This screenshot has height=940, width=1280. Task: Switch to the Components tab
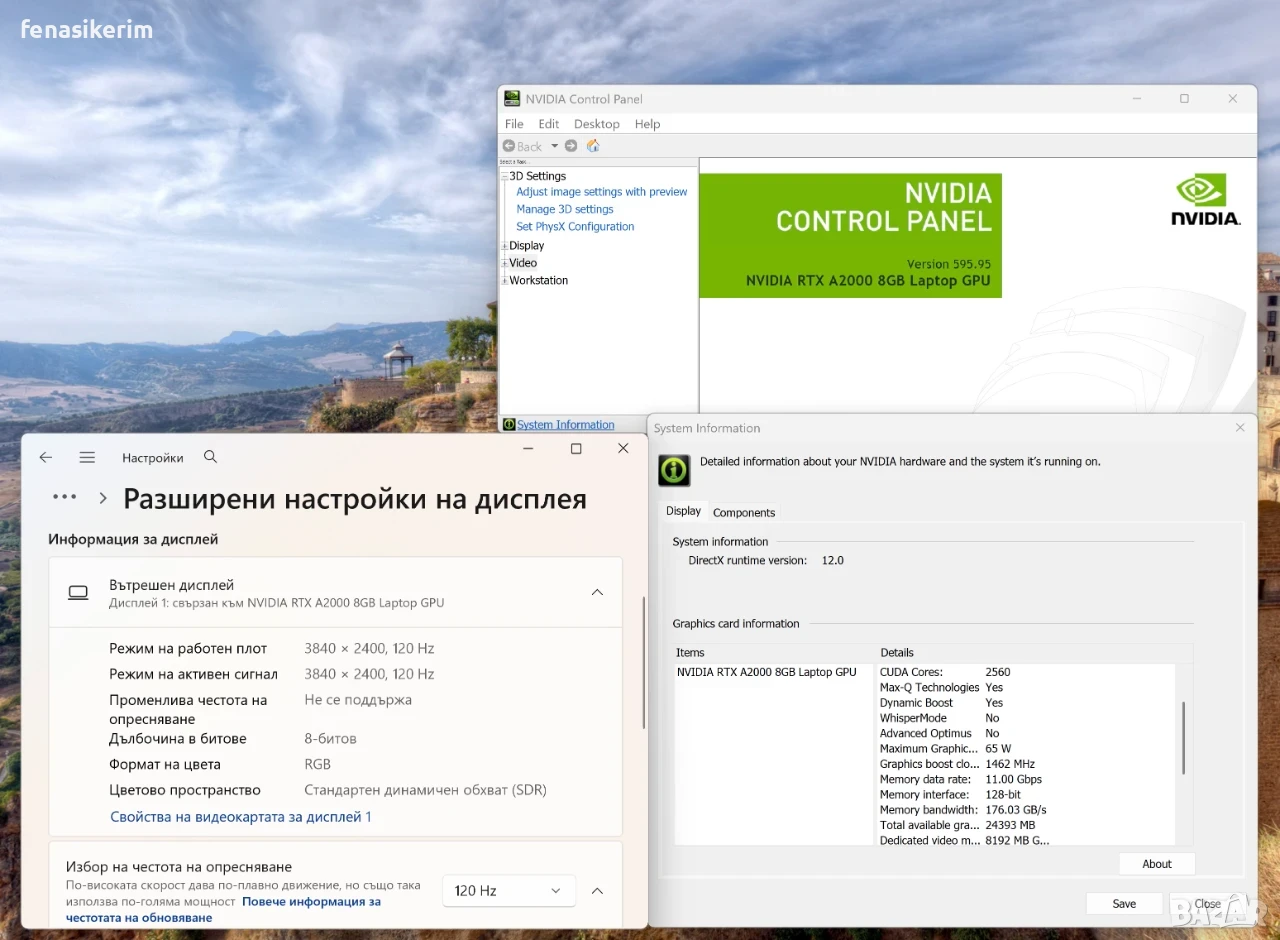744,512
